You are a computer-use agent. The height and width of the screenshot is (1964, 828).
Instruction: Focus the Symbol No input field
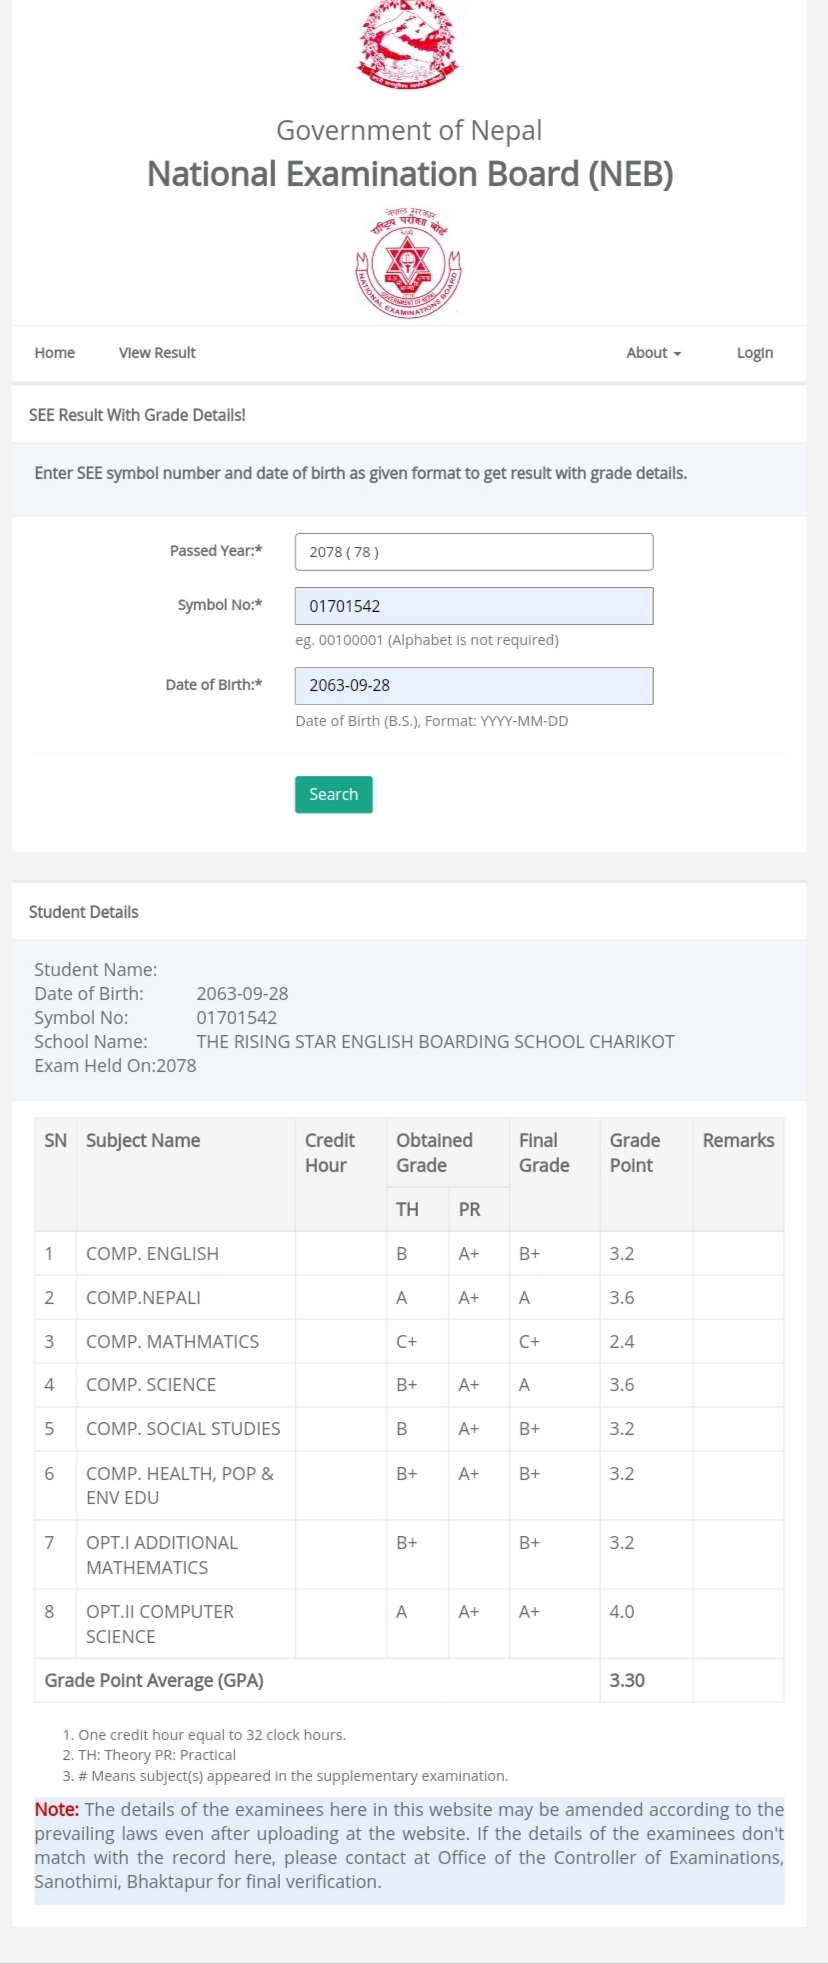point(474,606)
